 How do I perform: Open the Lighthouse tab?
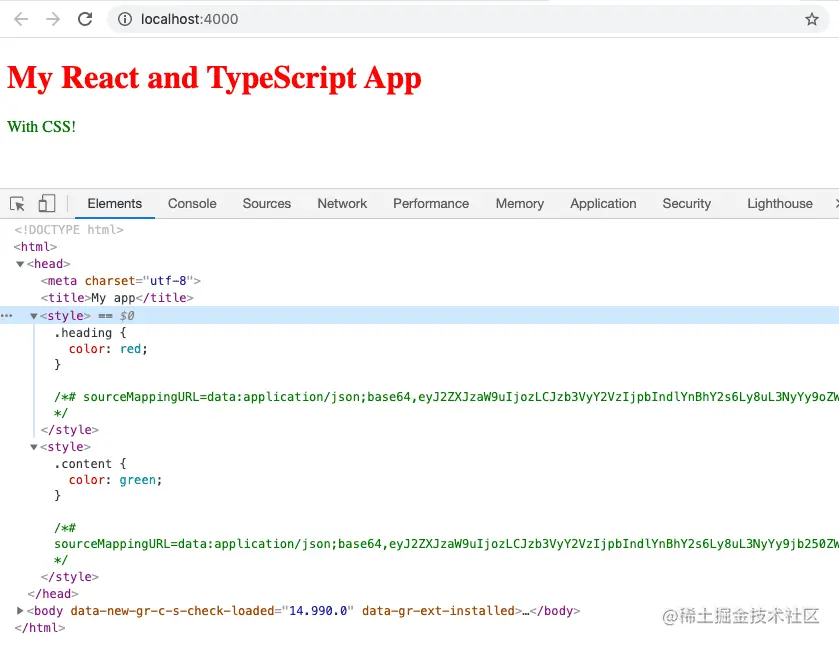(780, 204)
